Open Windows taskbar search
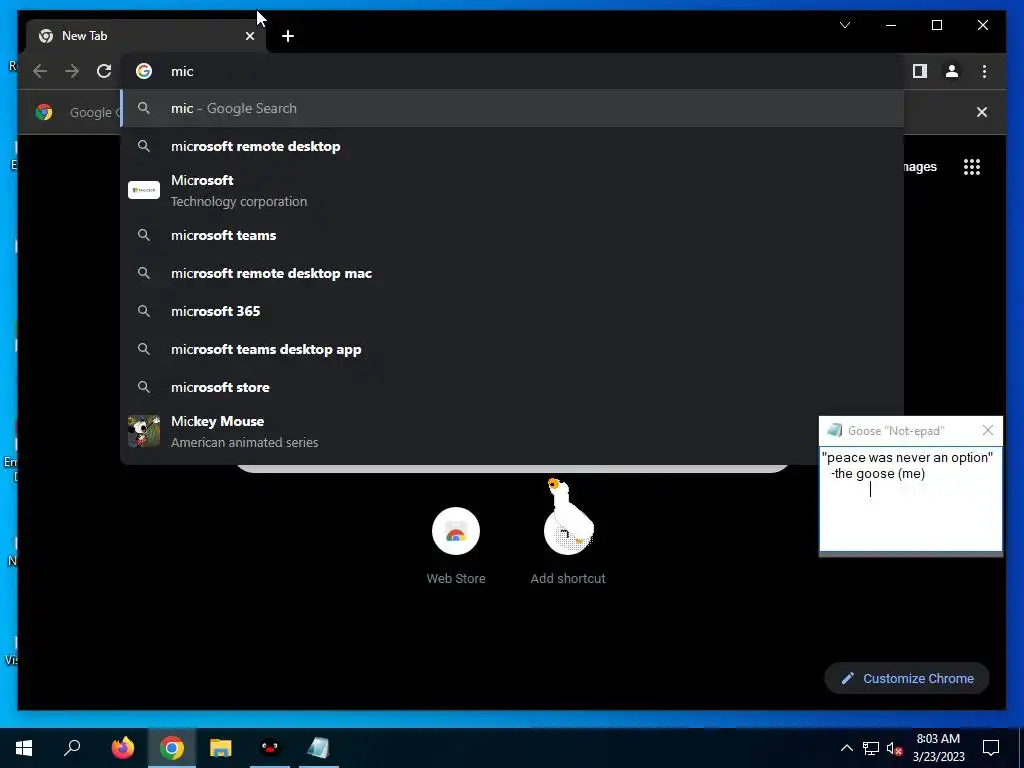The image size is (1024, 768). click(72, 748)
